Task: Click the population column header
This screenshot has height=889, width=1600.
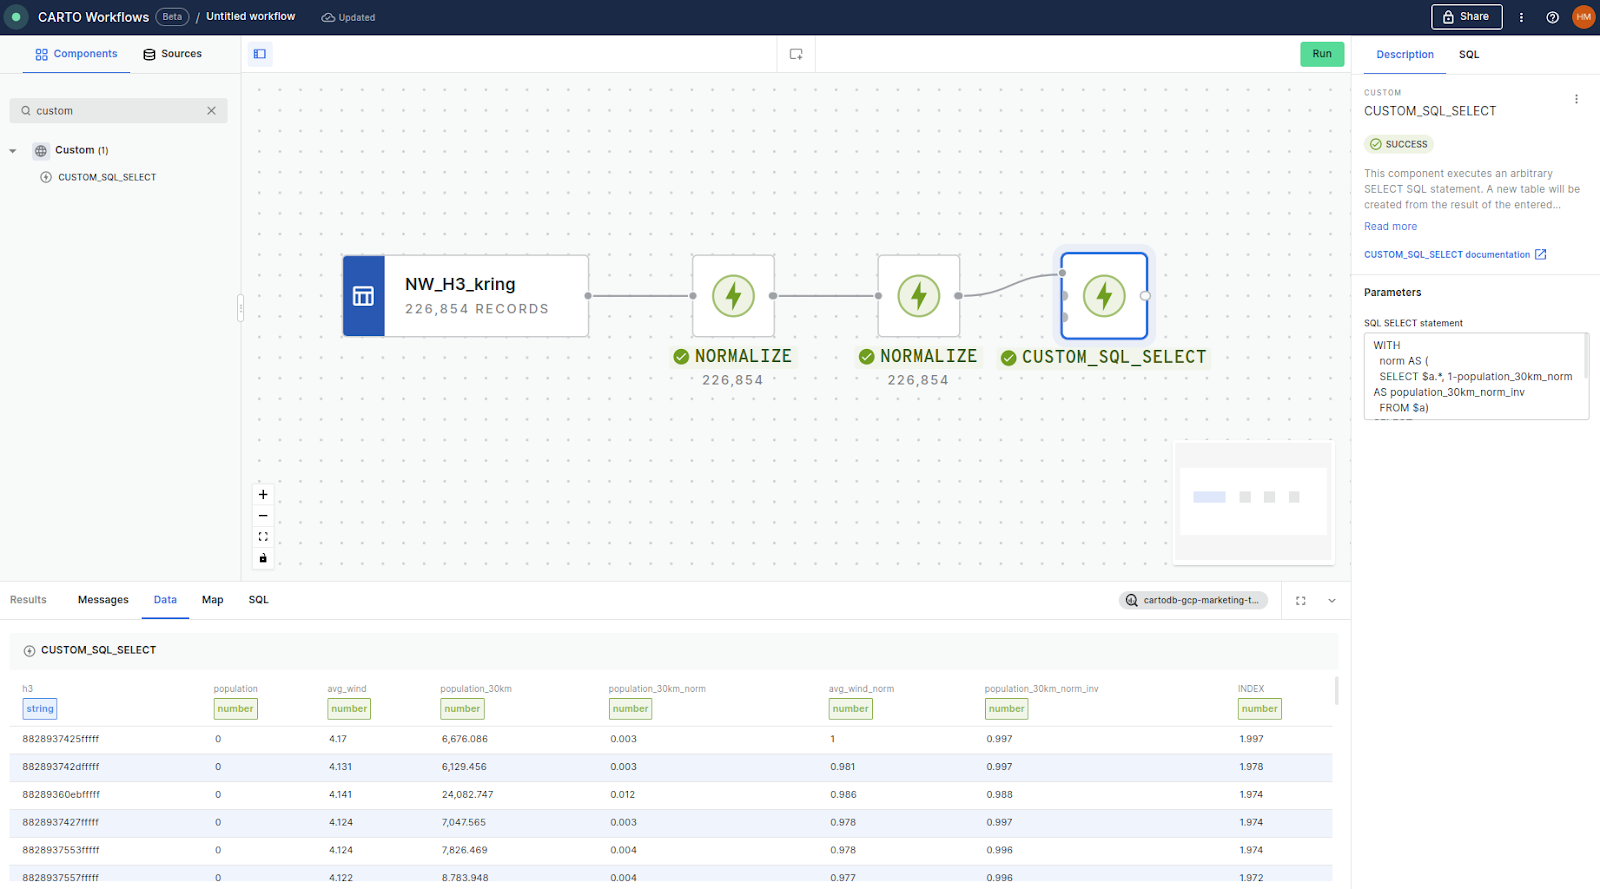Action: click(235, 689)
